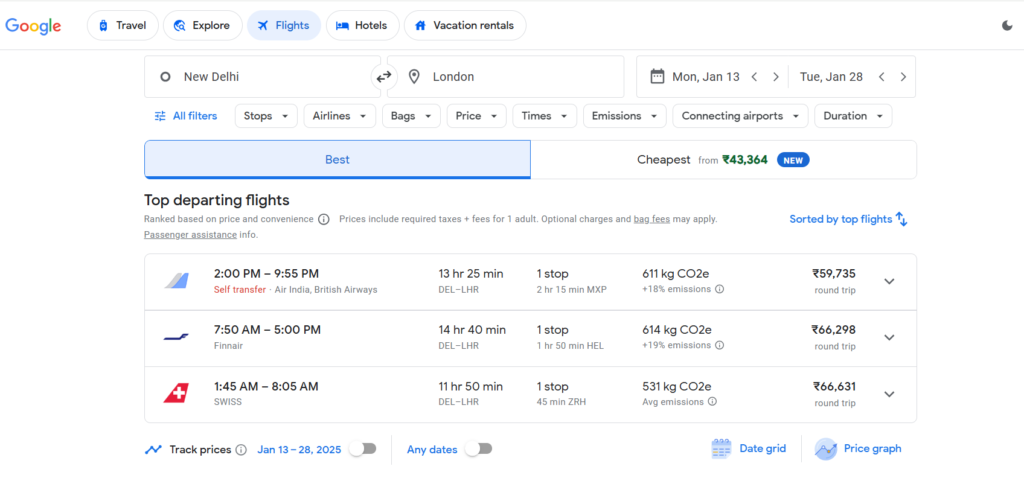Click the info icon beside Track prices
Viewport: 1024px width, 478px height.
[241, 449]
